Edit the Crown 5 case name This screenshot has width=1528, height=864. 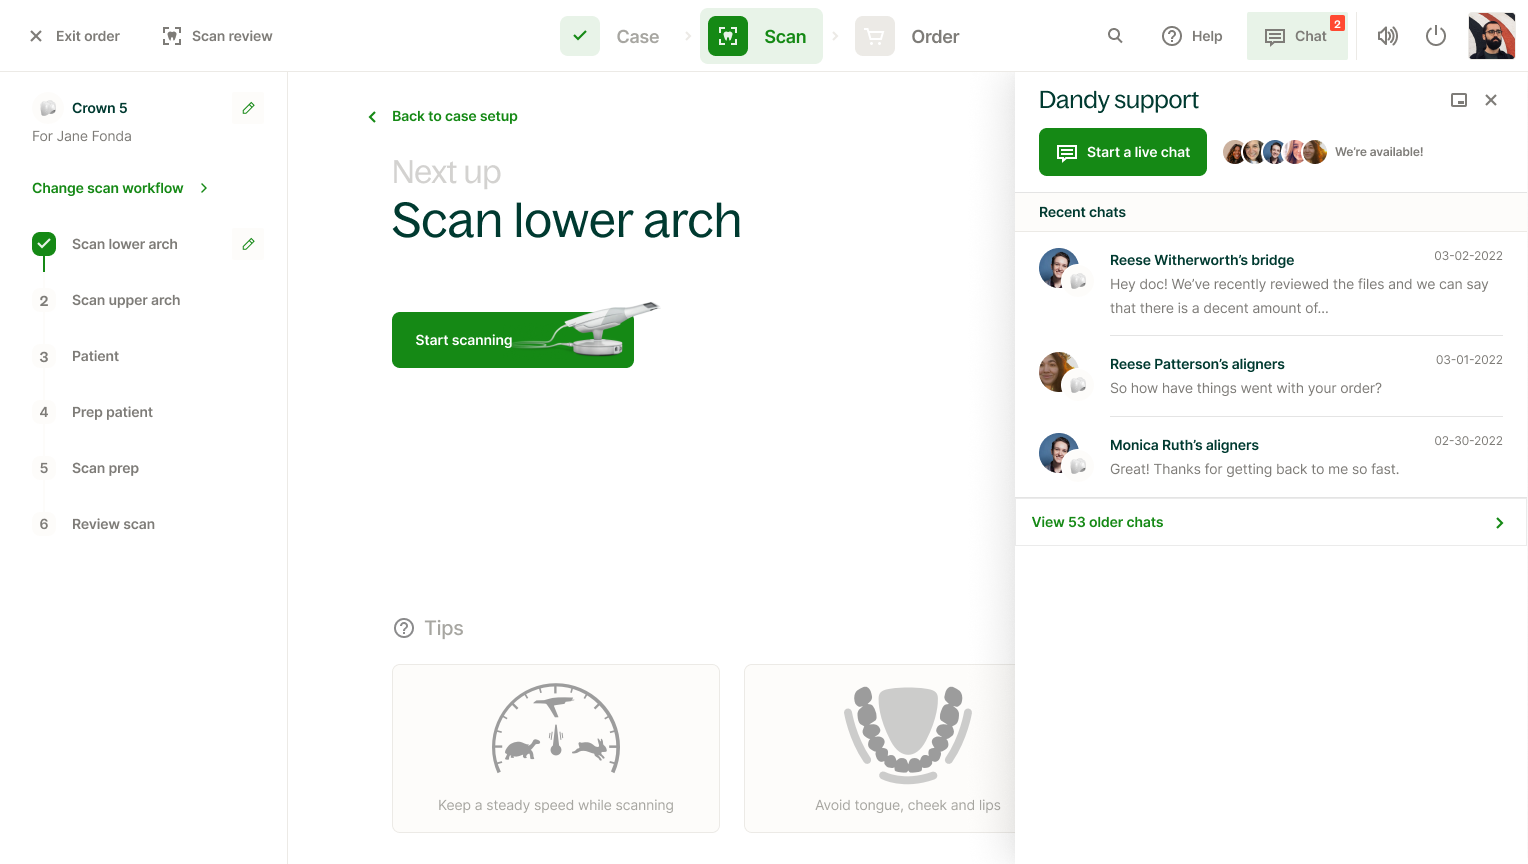248,108
